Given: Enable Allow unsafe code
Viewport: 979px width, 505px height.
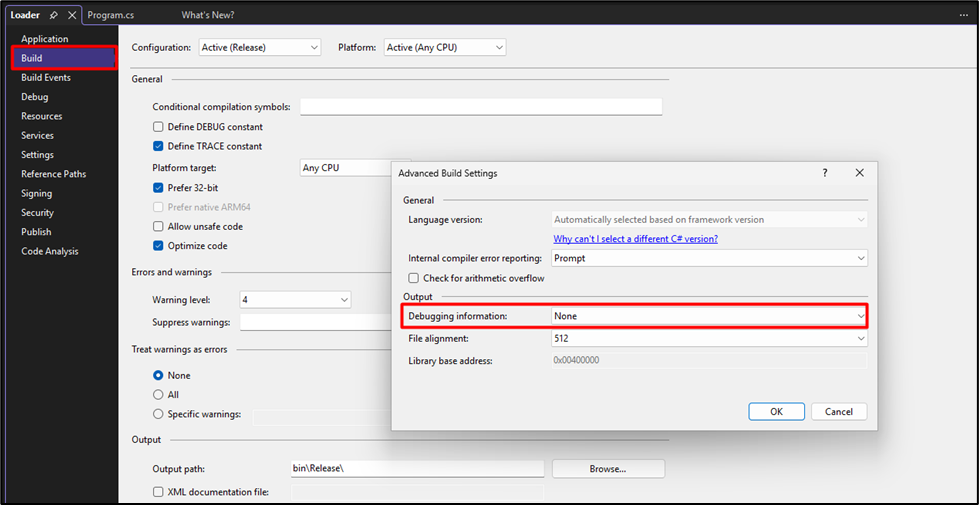Looking at the screenshot, I should point(158,227).
